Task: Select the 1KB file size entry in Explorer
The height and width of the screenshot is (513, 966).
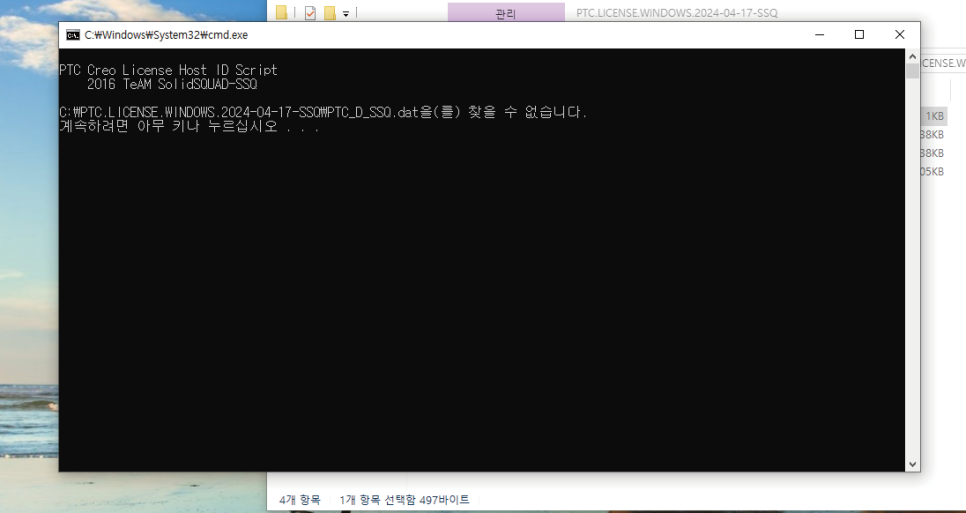Action: 934,116
